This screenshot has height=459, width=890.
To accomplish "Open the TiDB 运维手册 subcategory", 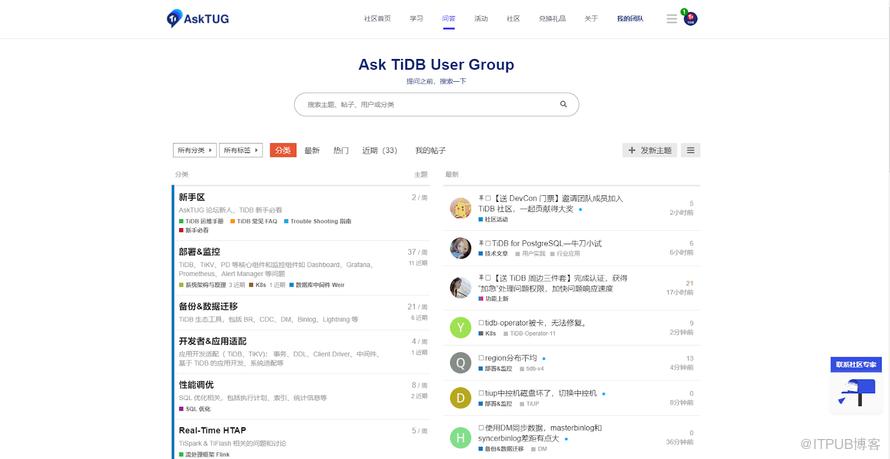I will tap(201, 221).
